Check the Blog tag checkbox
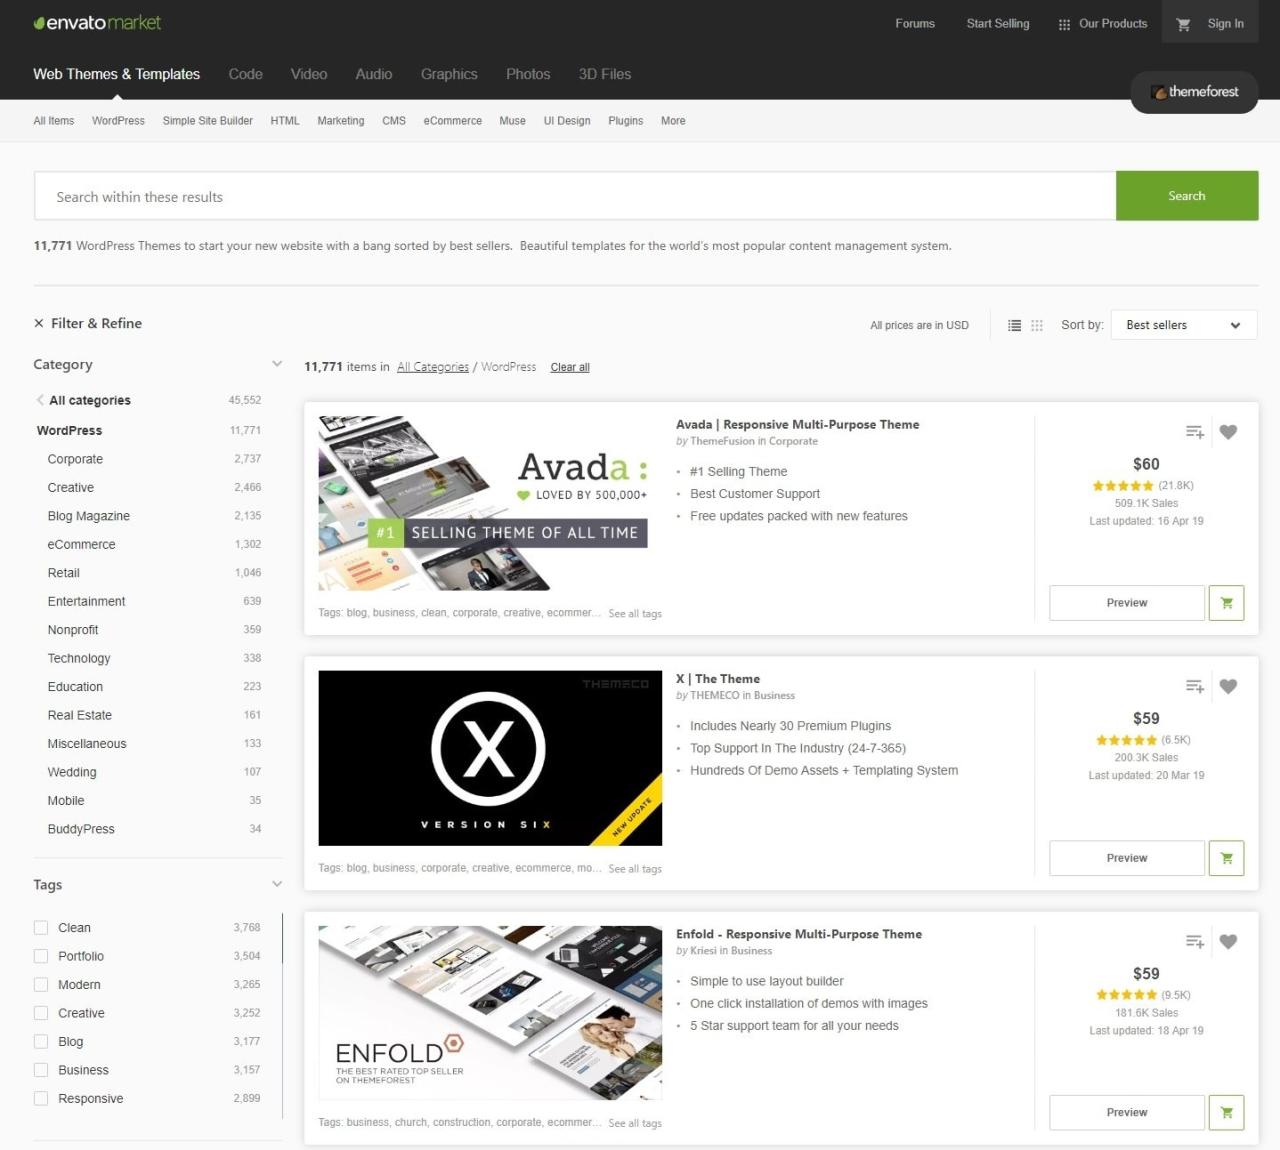Viewport: 1280px width, 1150px height. tap(41, 1041)
